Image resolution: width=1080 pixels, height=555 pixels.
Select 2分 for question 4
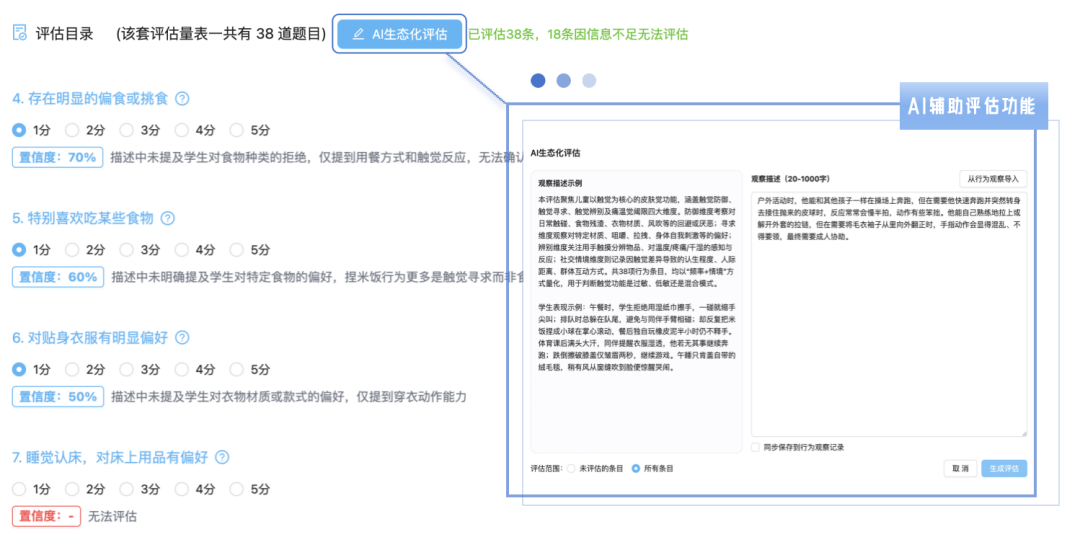(x=72, y=129)
